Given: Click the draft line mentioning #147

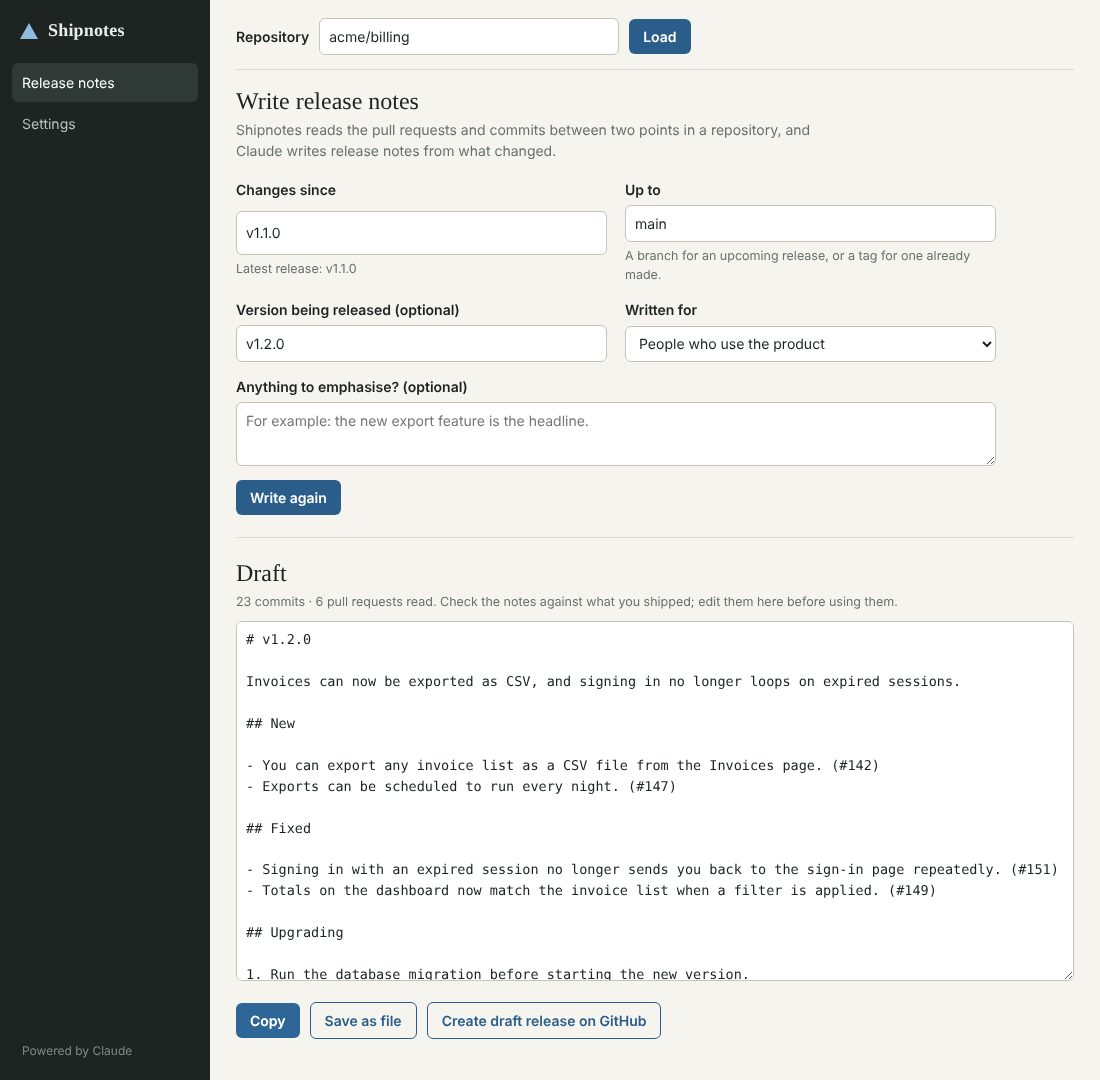Looking at the screenshot, I should click(461, 787).
